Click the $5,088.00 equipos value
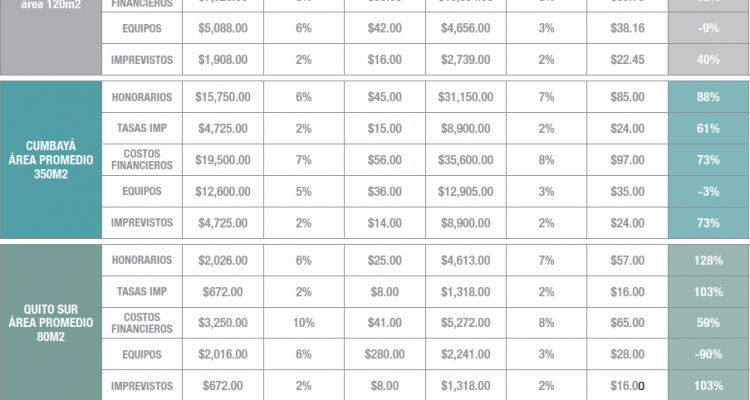The image size is (750, 400). tap(222, 29)
